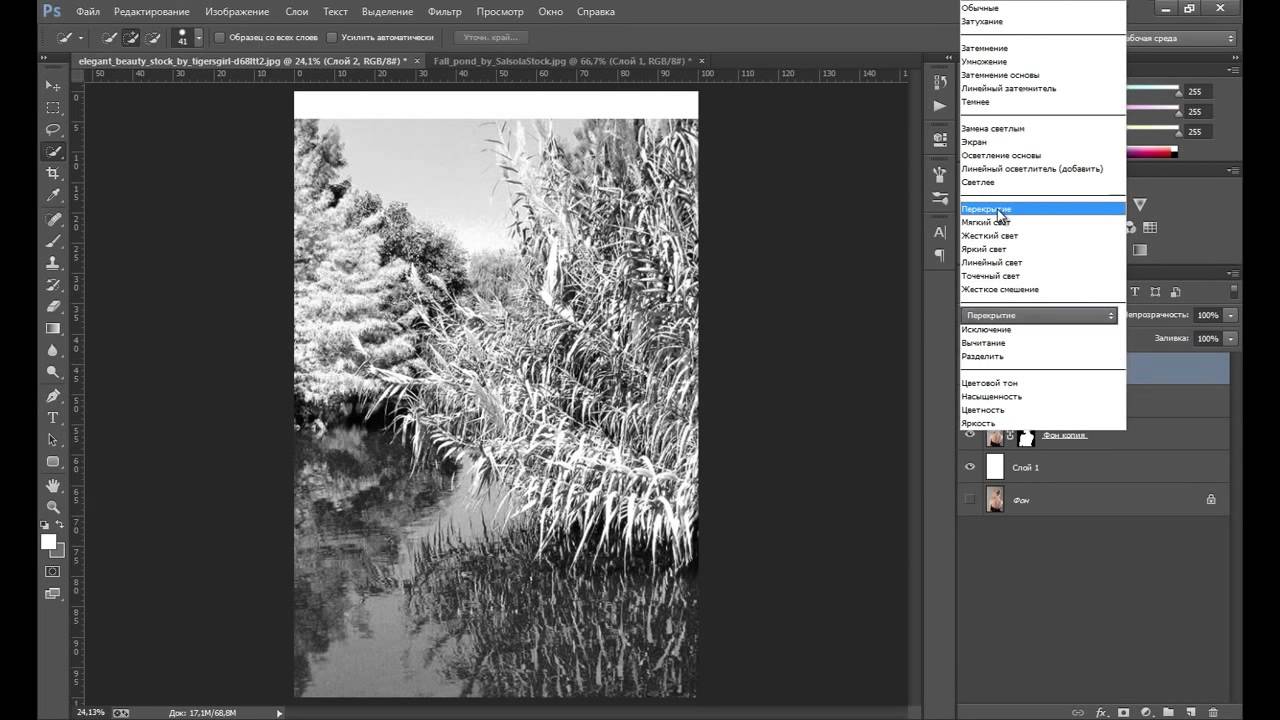The width and height of the screenshot is (1280, 720).
Task: Toggle Quick Mask mode icon
Action: tap(52, 572)
